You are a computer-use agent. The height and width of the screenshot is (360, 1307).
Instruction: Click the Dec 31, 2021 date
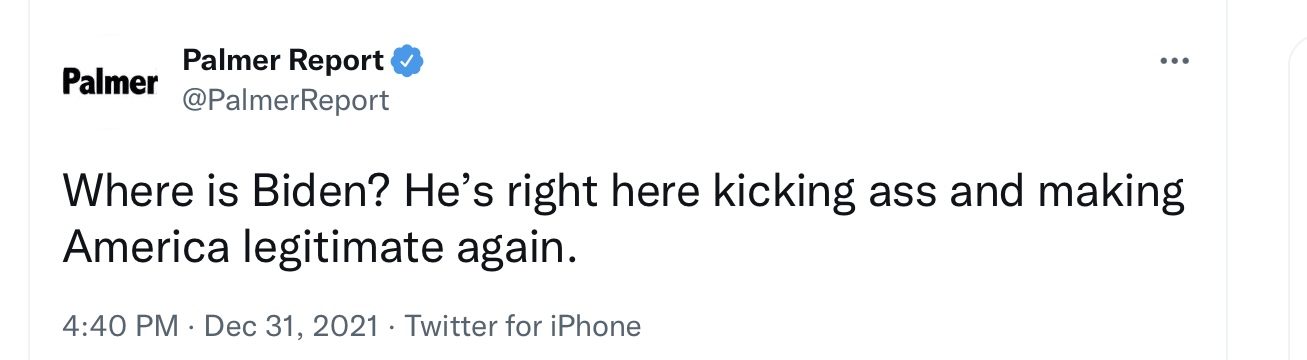(291, 326)
